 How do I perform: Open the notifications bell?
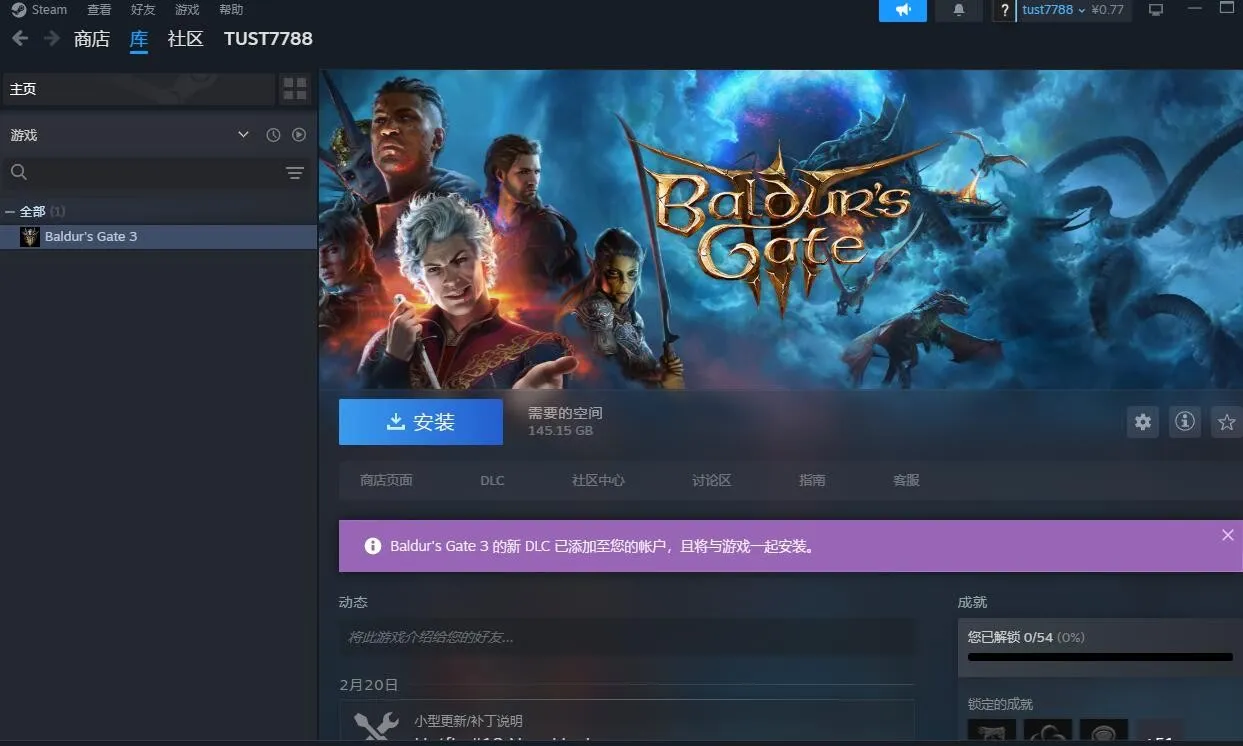pos(959,10)
